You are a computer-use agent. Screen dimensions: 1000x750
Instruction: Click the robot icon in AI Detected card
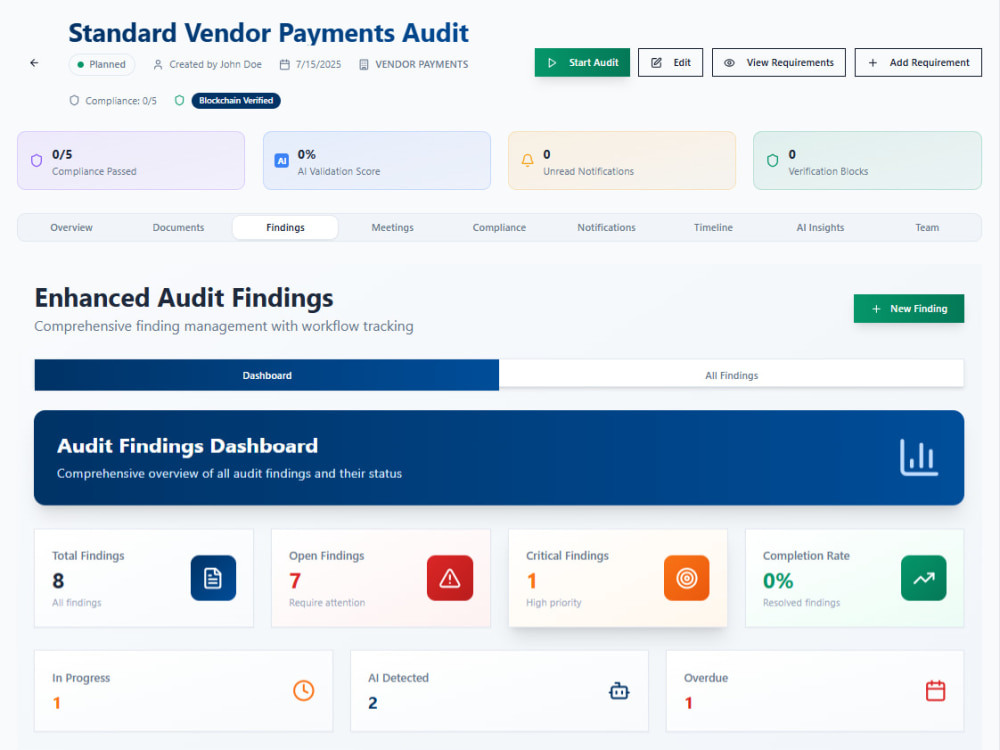(x=619, y=691)
